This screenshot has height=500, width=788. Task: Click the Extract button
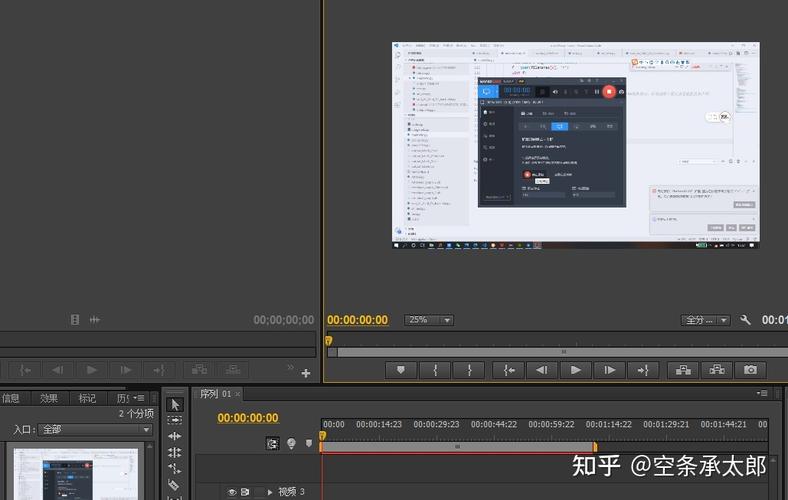point(717,370)
